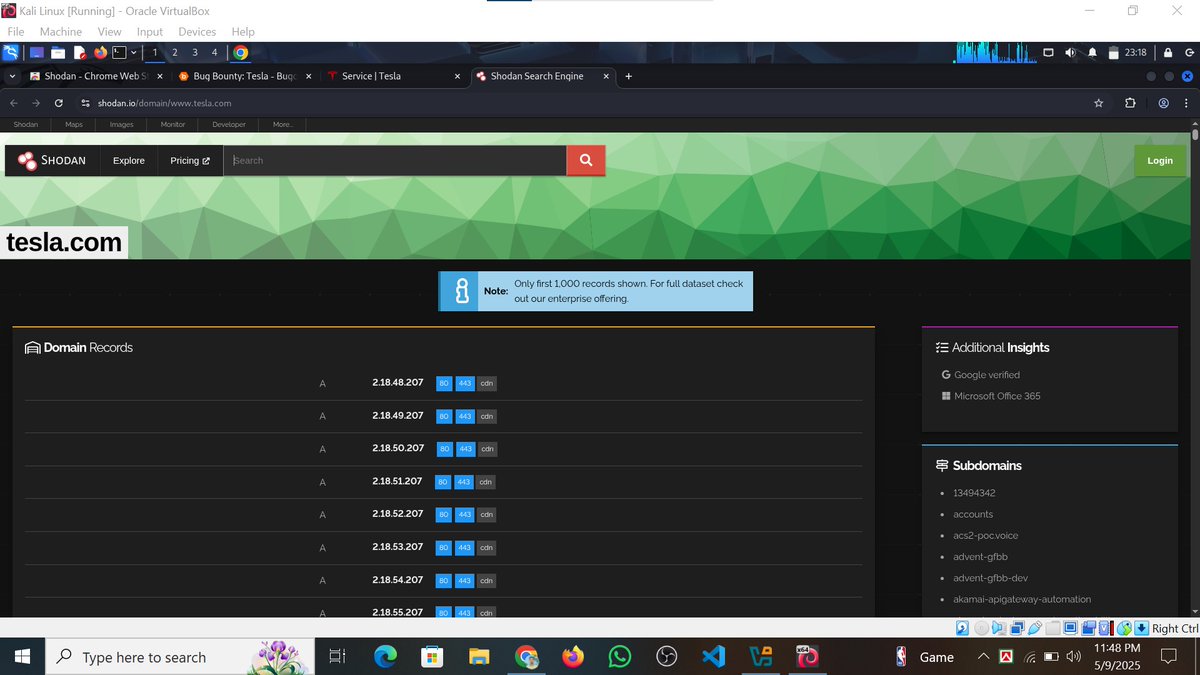This screenshot has width=1200, height=675.
Task: Click the green Login button
Action: (x=1160, y=160)
